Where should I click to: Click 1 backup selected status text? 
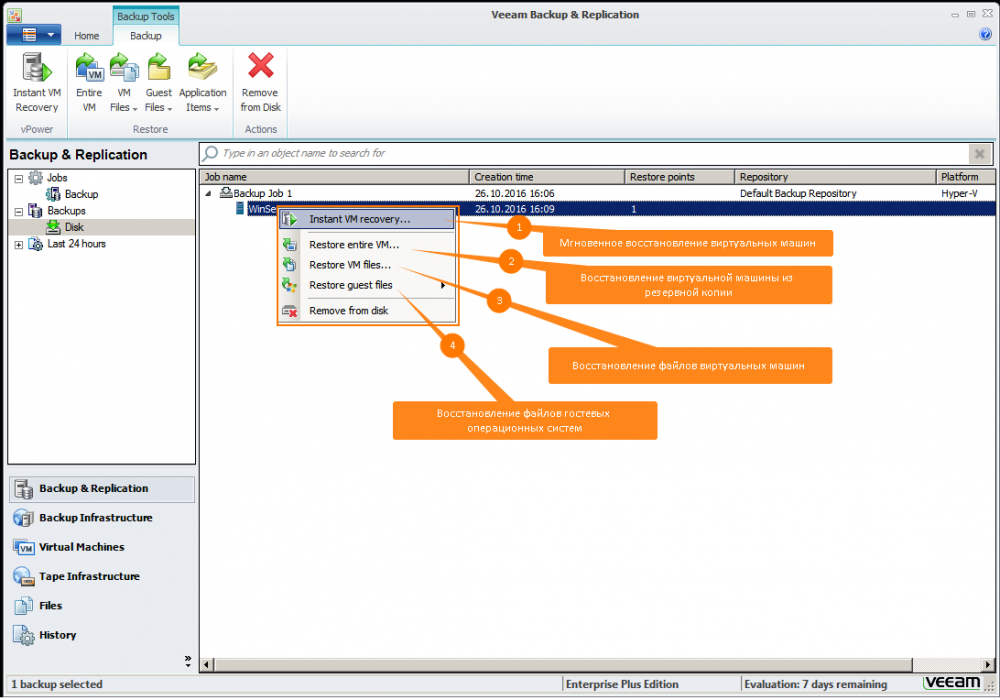[x=57, y=685]
